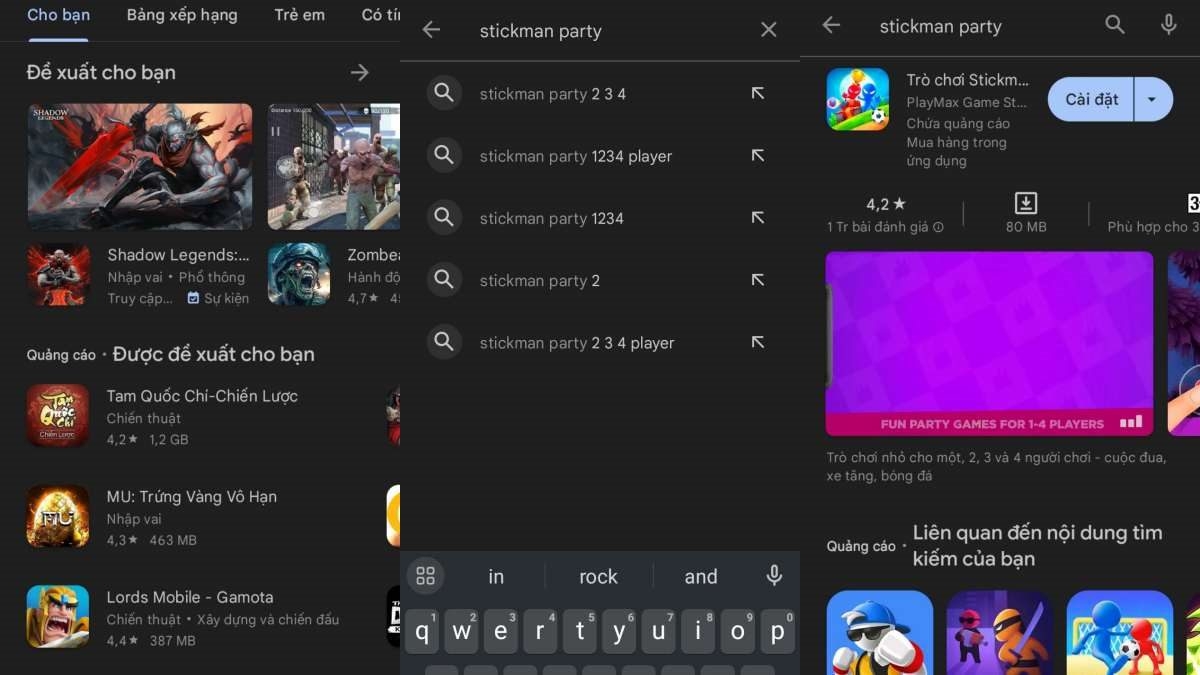Fill query arrow for stickman party 2 3 4
Screen dimensions: 1200x675
[x=758, y=93]
